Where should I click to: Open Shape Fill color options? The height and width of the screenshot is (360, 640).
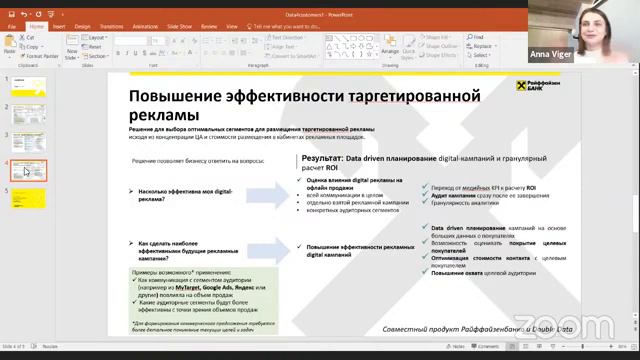(x=434, y=37)
